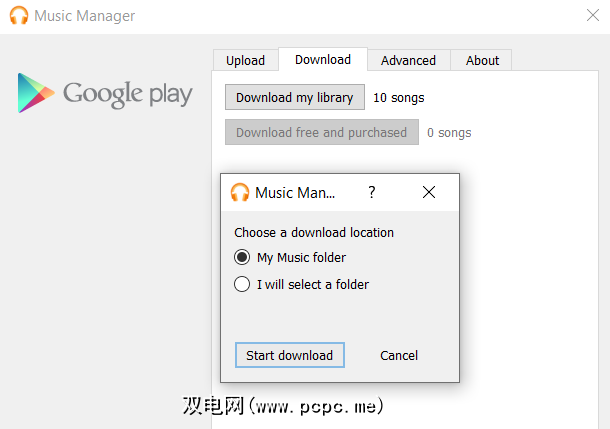The width and height of the screenshot is (610, 429).
Task: Choose the I will select a folder option
Action: click(x=242, y=285)
